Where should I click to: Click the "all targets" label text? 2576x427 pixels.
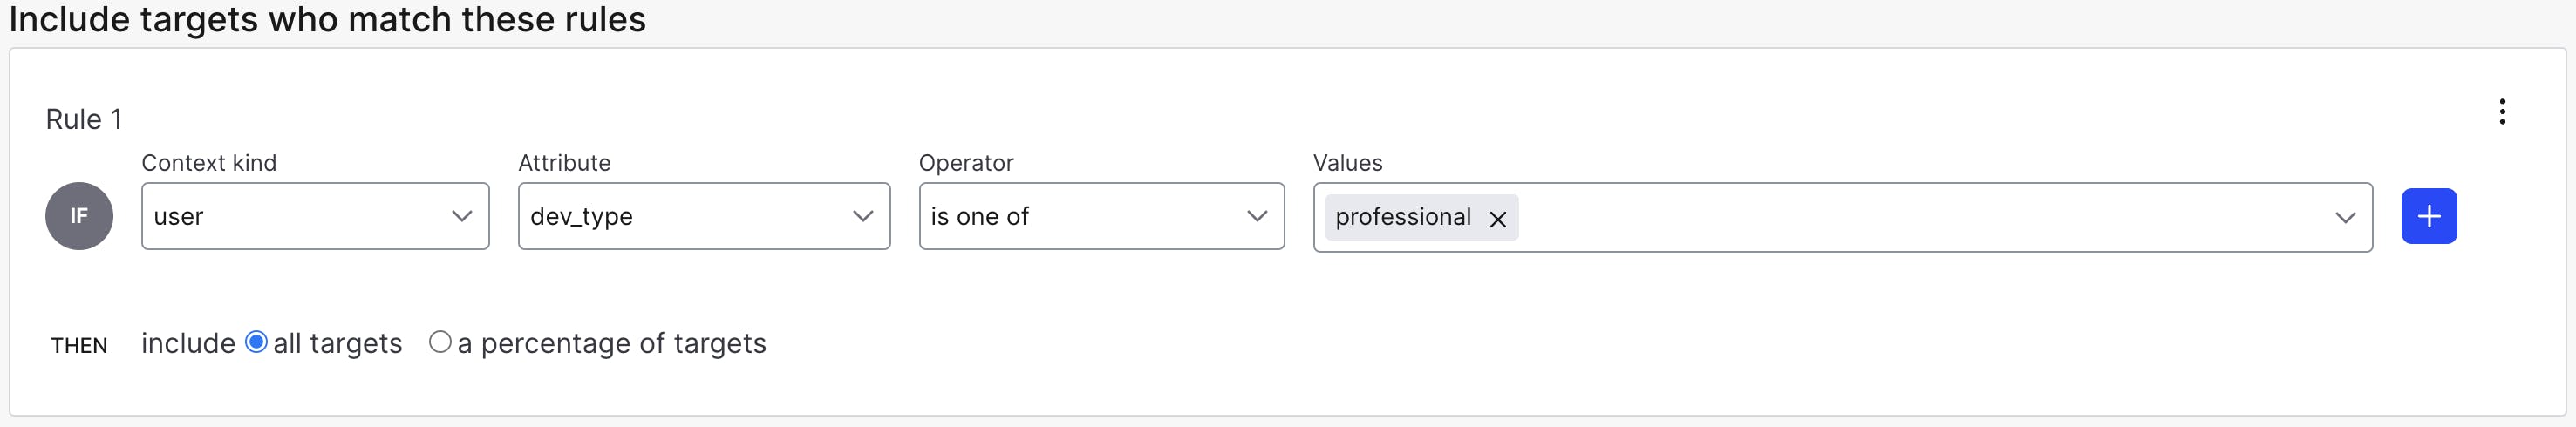(337, 343)
